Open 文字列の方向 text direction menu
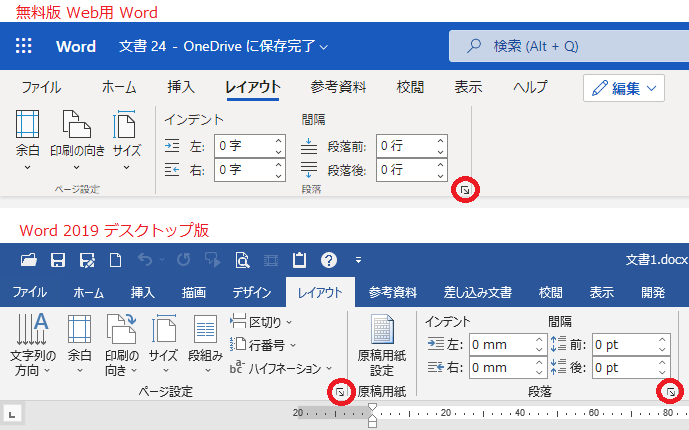Screen dimensions: 689x430 tap(33, 345)
